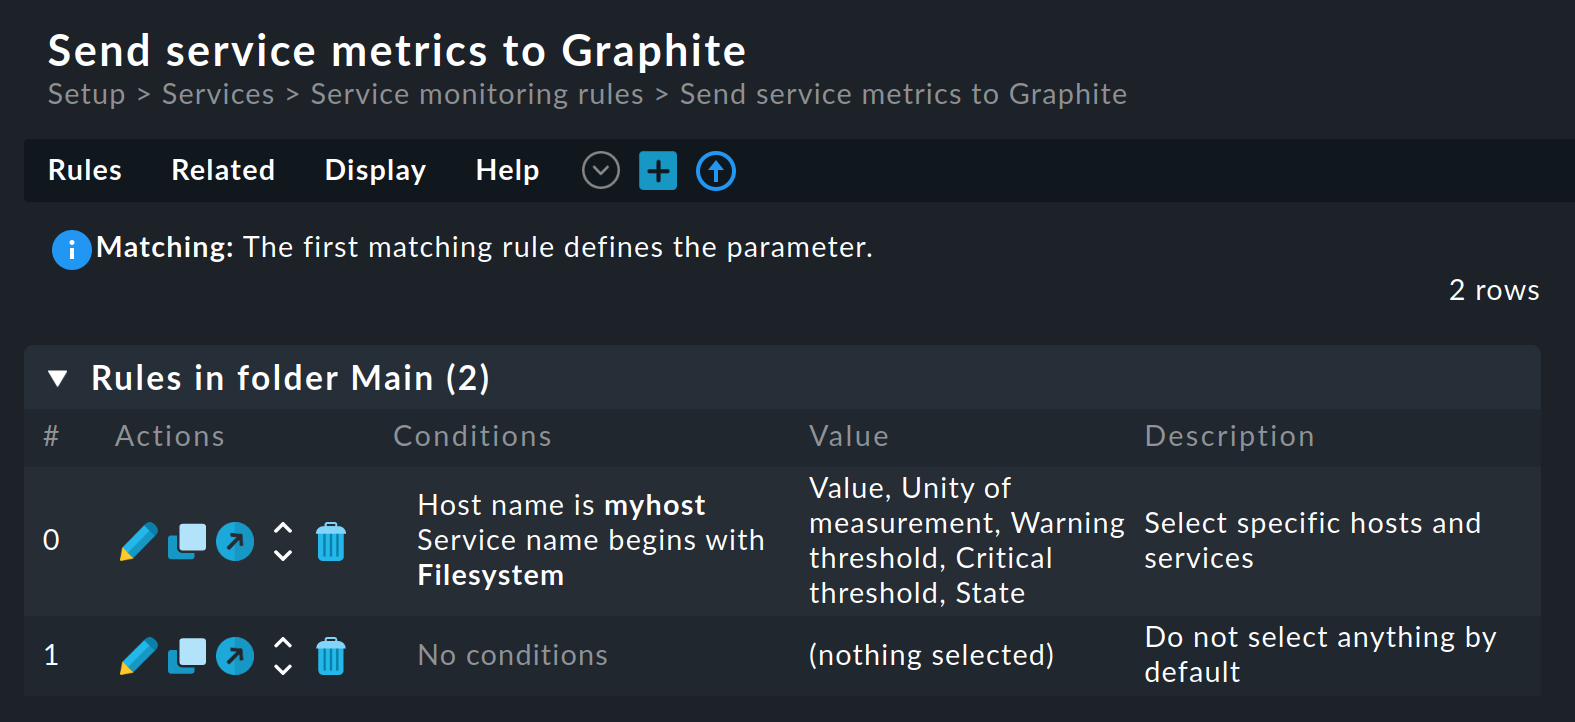
Task: Click the Conditions column header
Action: 472,436
